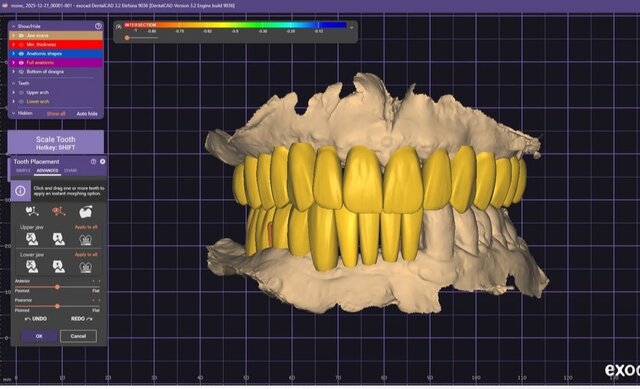Image resolution: width=640 pixels, height=389 pixels.
Task: Click Apply to all for Upper jaw
Action: click(86, 227)
